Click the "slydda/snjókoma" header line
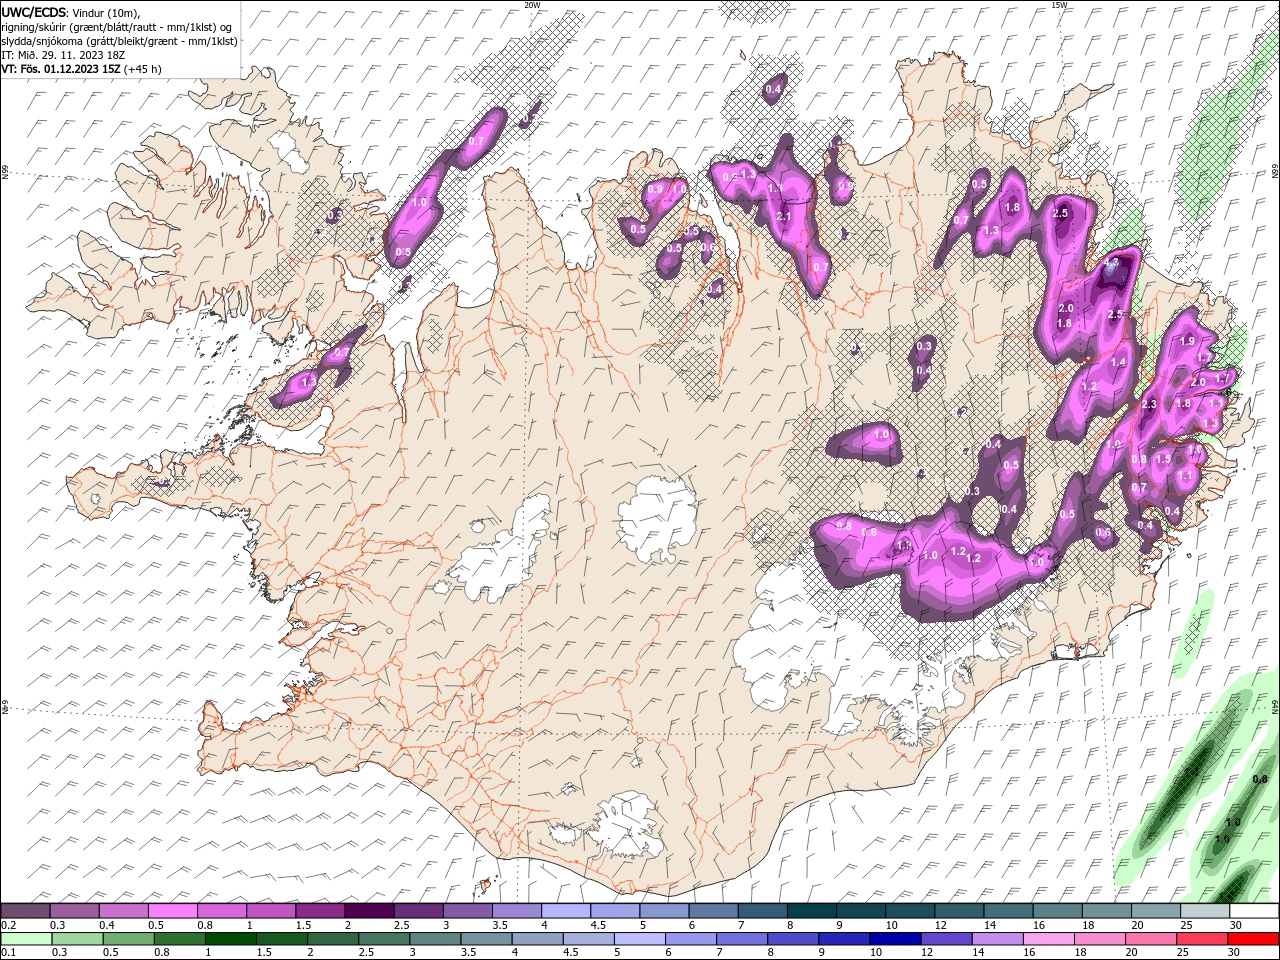Screen dimensions: 1280x960 point(120,40)
